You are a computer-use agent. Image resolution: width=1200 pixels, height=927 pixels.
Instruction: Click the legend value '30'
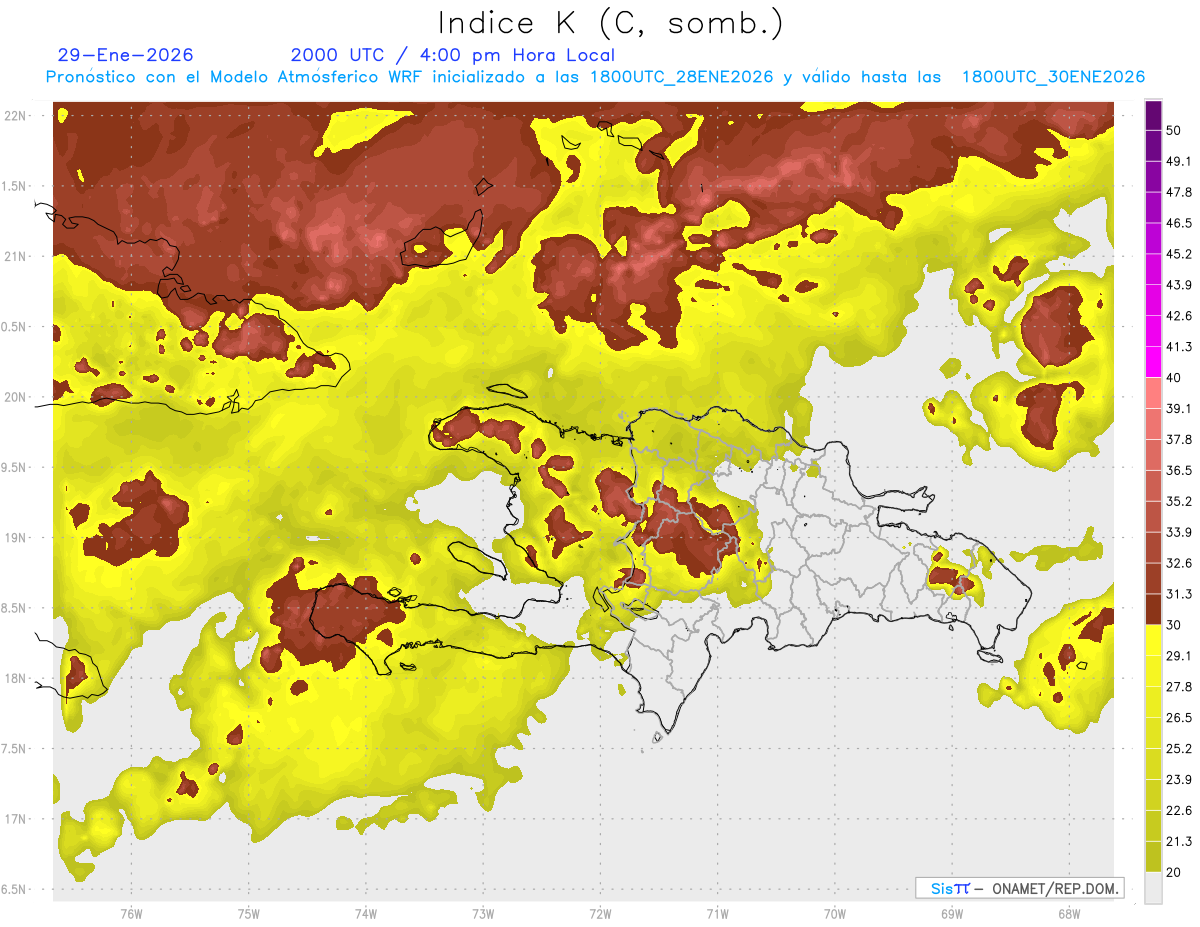pos(1174,625)
